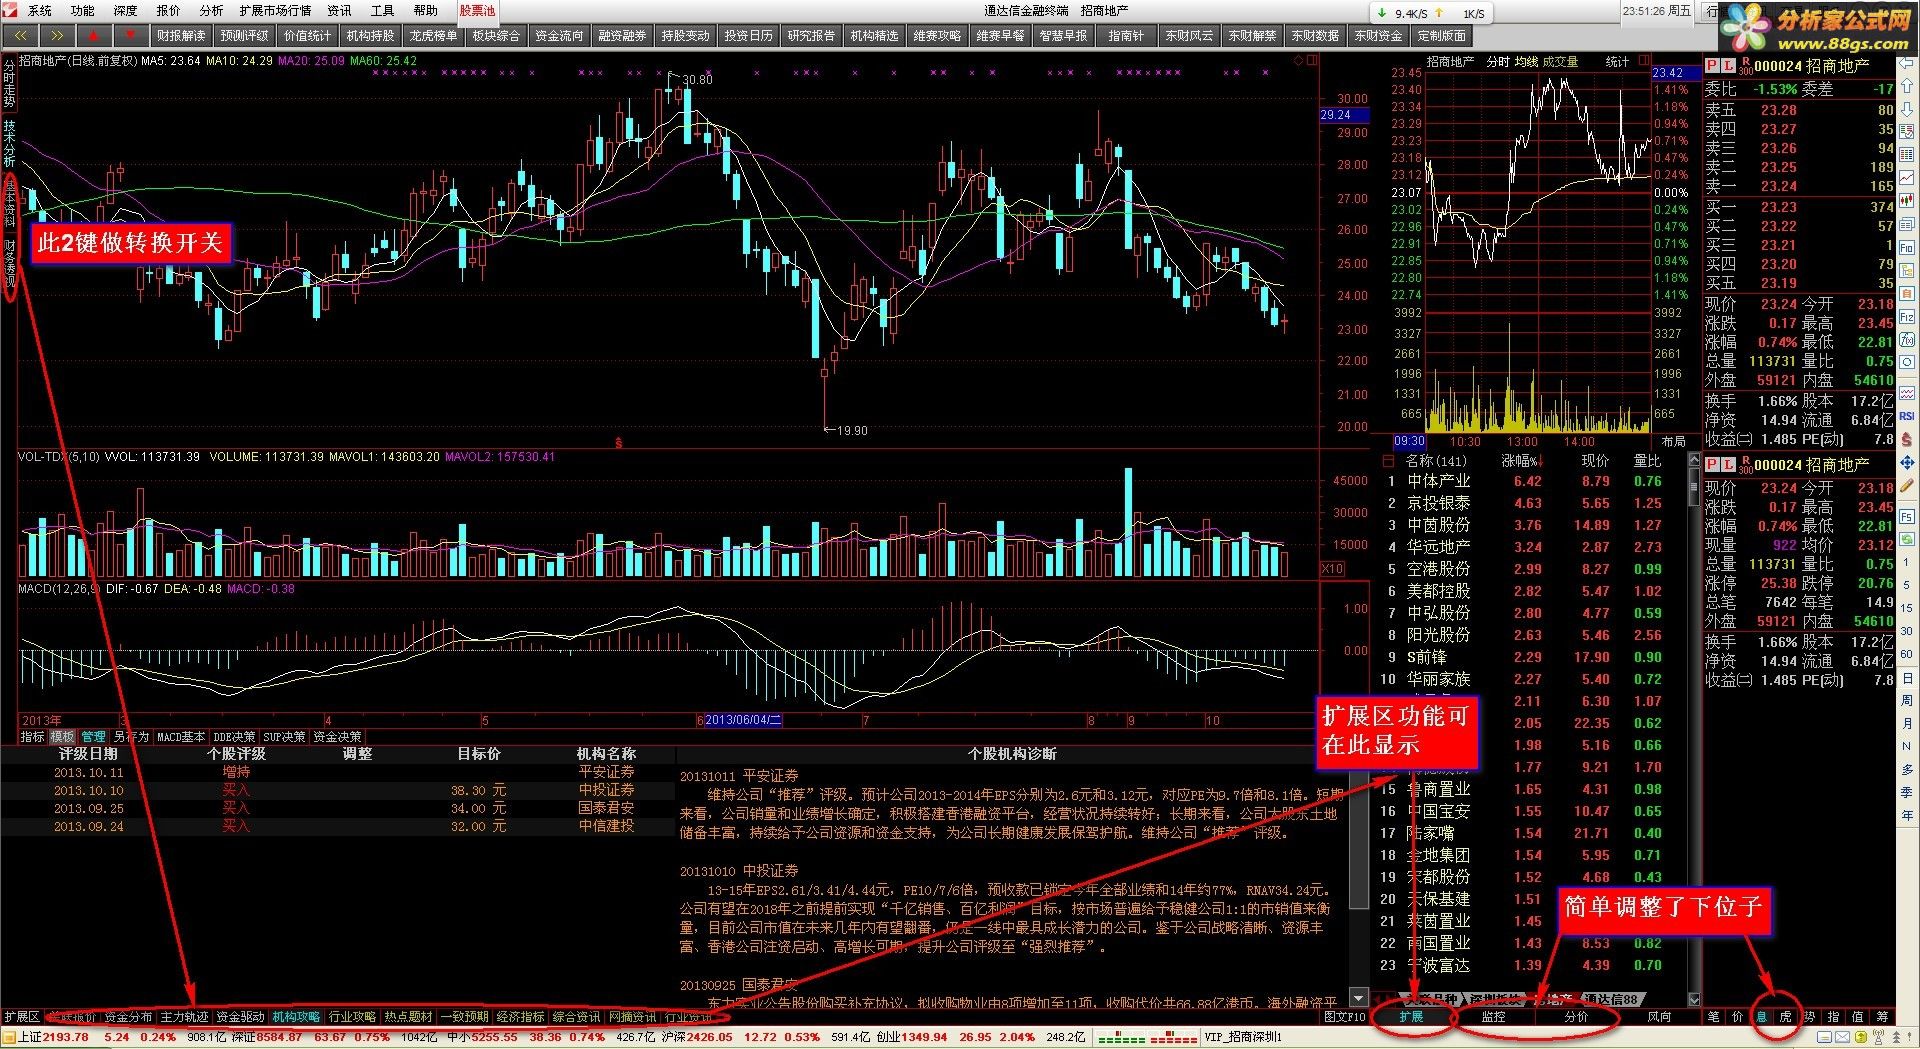This screenshot has height=1049, width=1920.
Task: Toggle the 成交量 display in intraday chart
Action: click(1560, 61)
